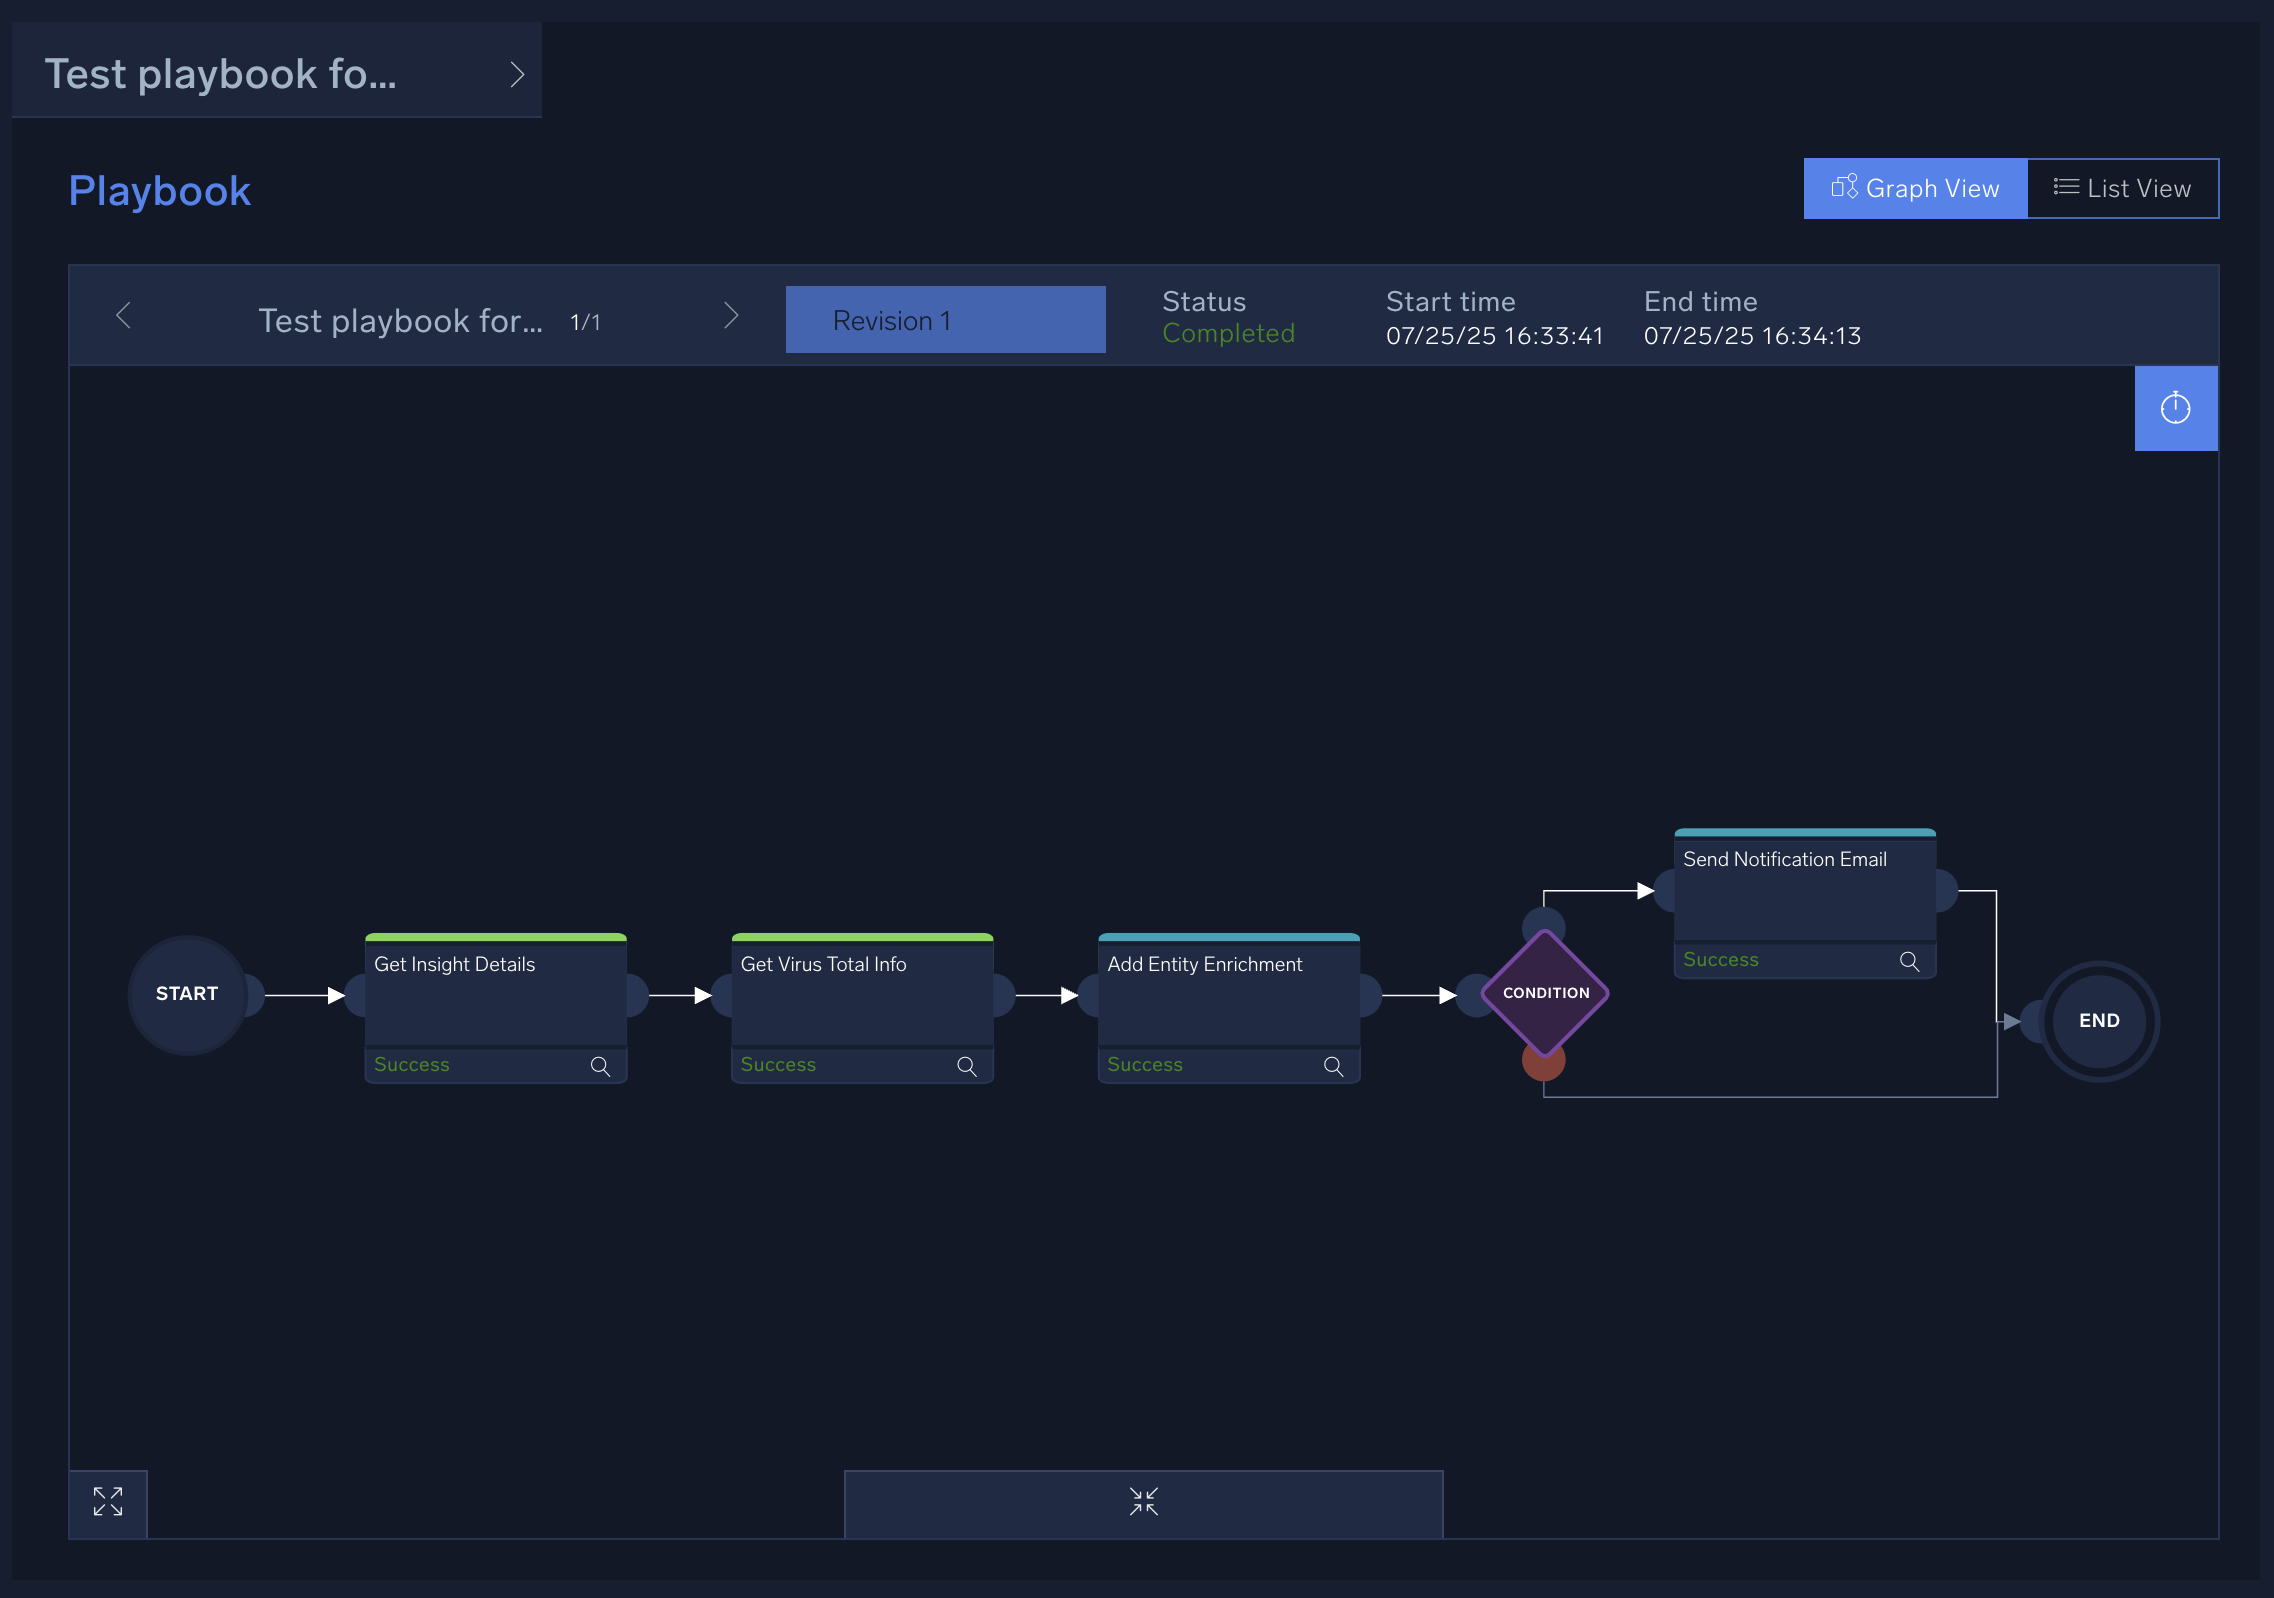Expand the Test playbook breadcrumb chevron
Viewport: 2274px width, 1598px height.
point(517,75)
